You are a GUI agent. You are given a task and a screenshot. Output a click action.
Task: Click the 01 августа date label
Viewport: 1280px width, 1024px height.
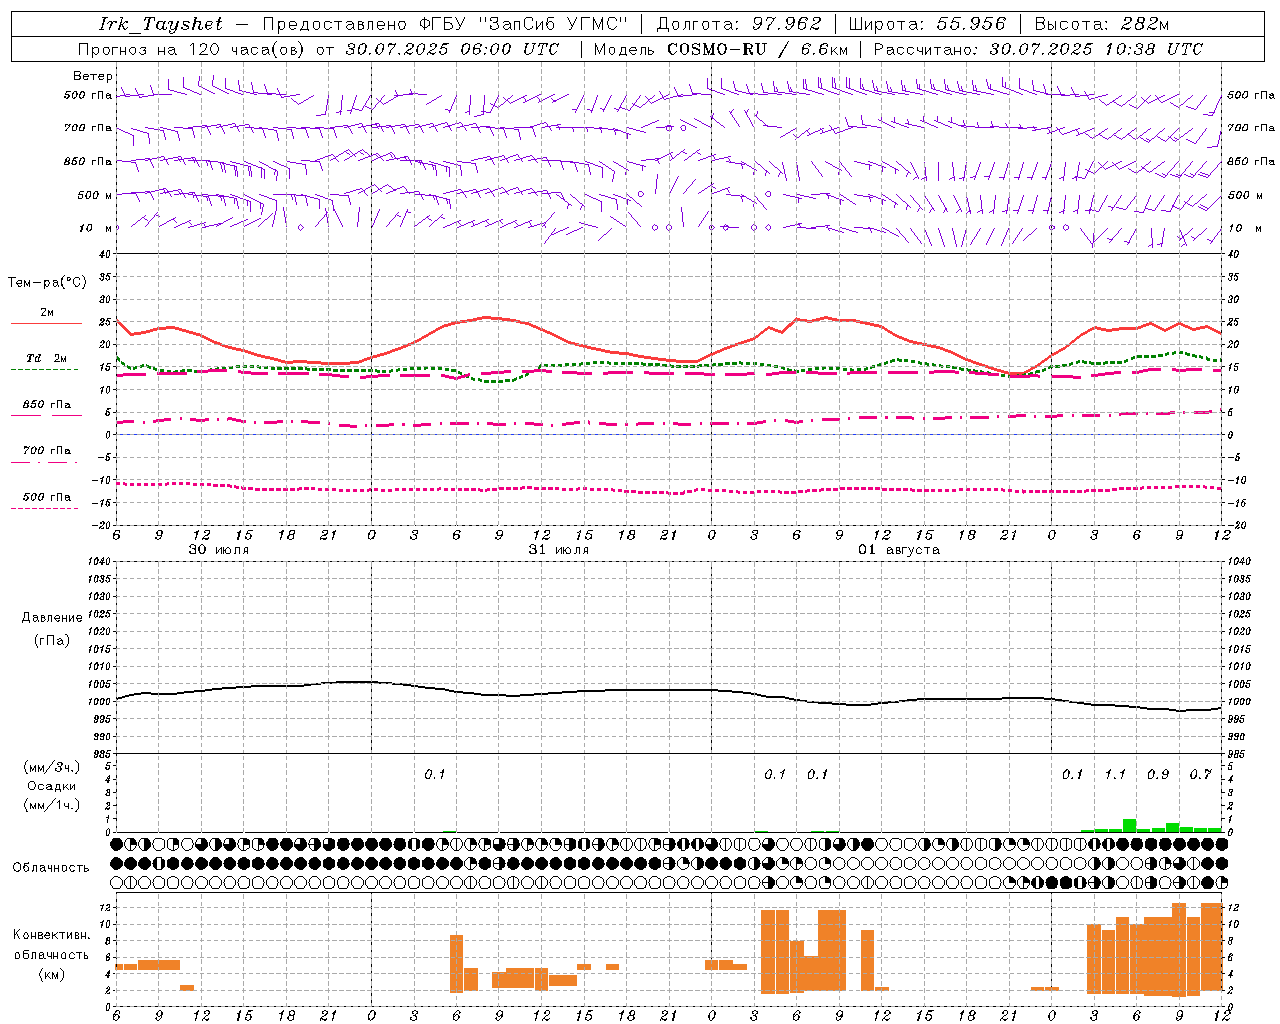coord(899,550)
